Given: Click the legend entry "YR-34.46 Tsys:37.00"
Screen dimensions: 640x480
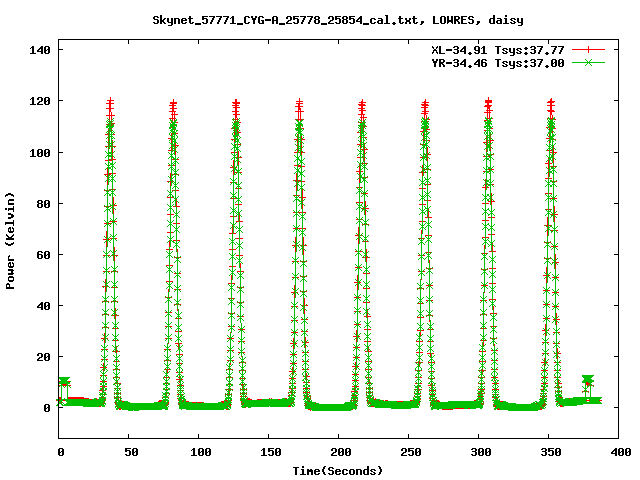Looking at the screenshot, I should click(498, 63).
